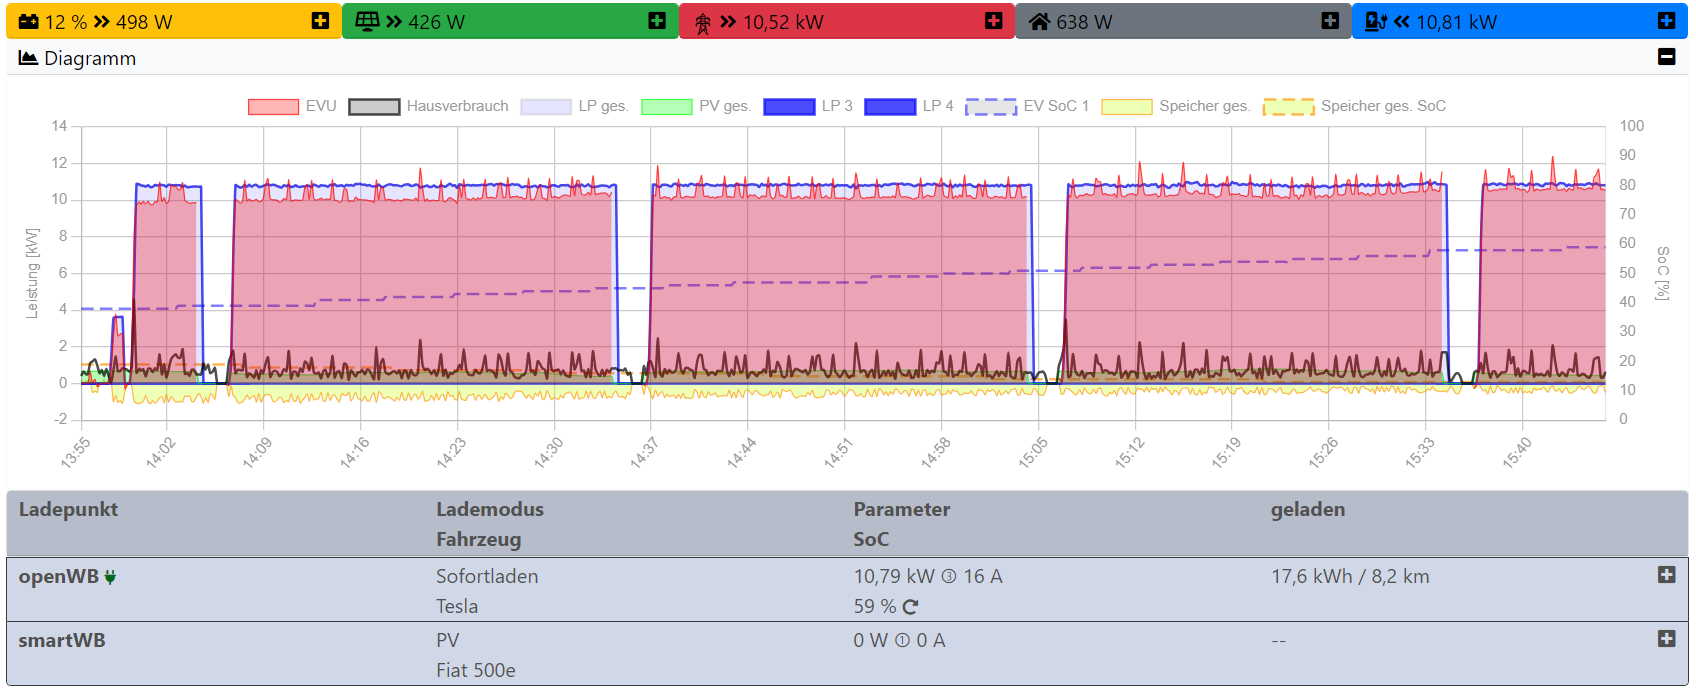Change Sofortladen charge mode for openWB

point(487,576)
